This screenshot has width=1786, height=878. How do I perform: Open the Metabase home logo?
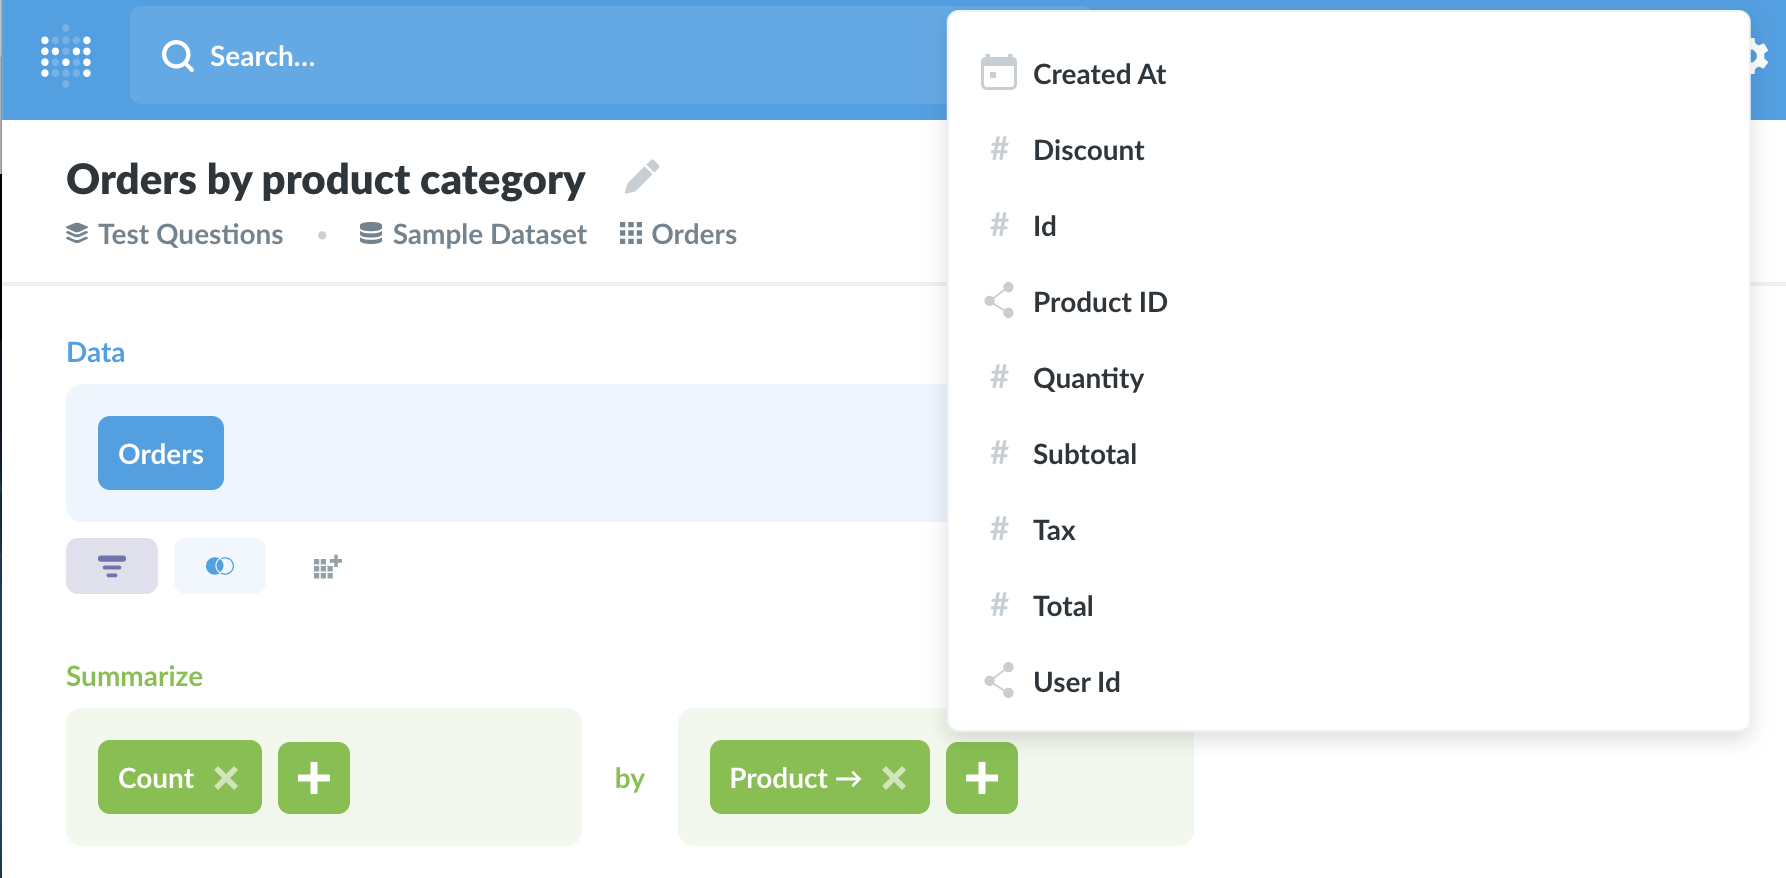pyautogui.click(x=66, y=56)
